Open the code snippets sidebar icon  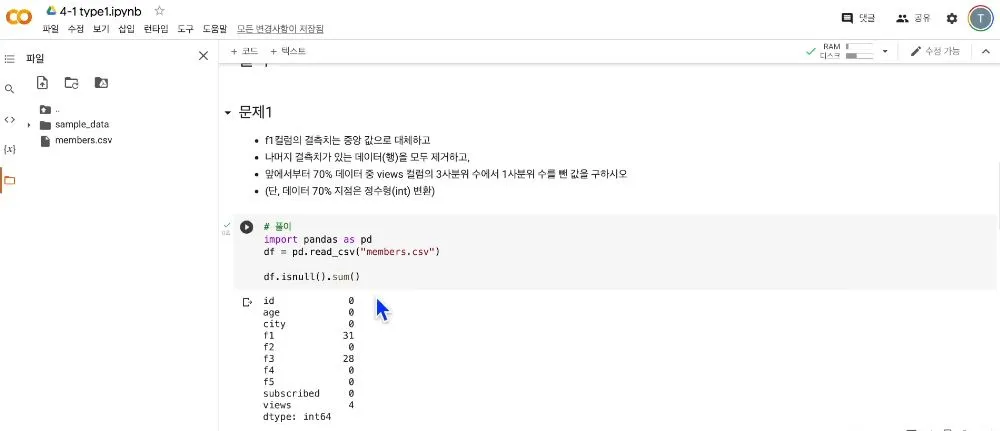click(x=10, y=119)
